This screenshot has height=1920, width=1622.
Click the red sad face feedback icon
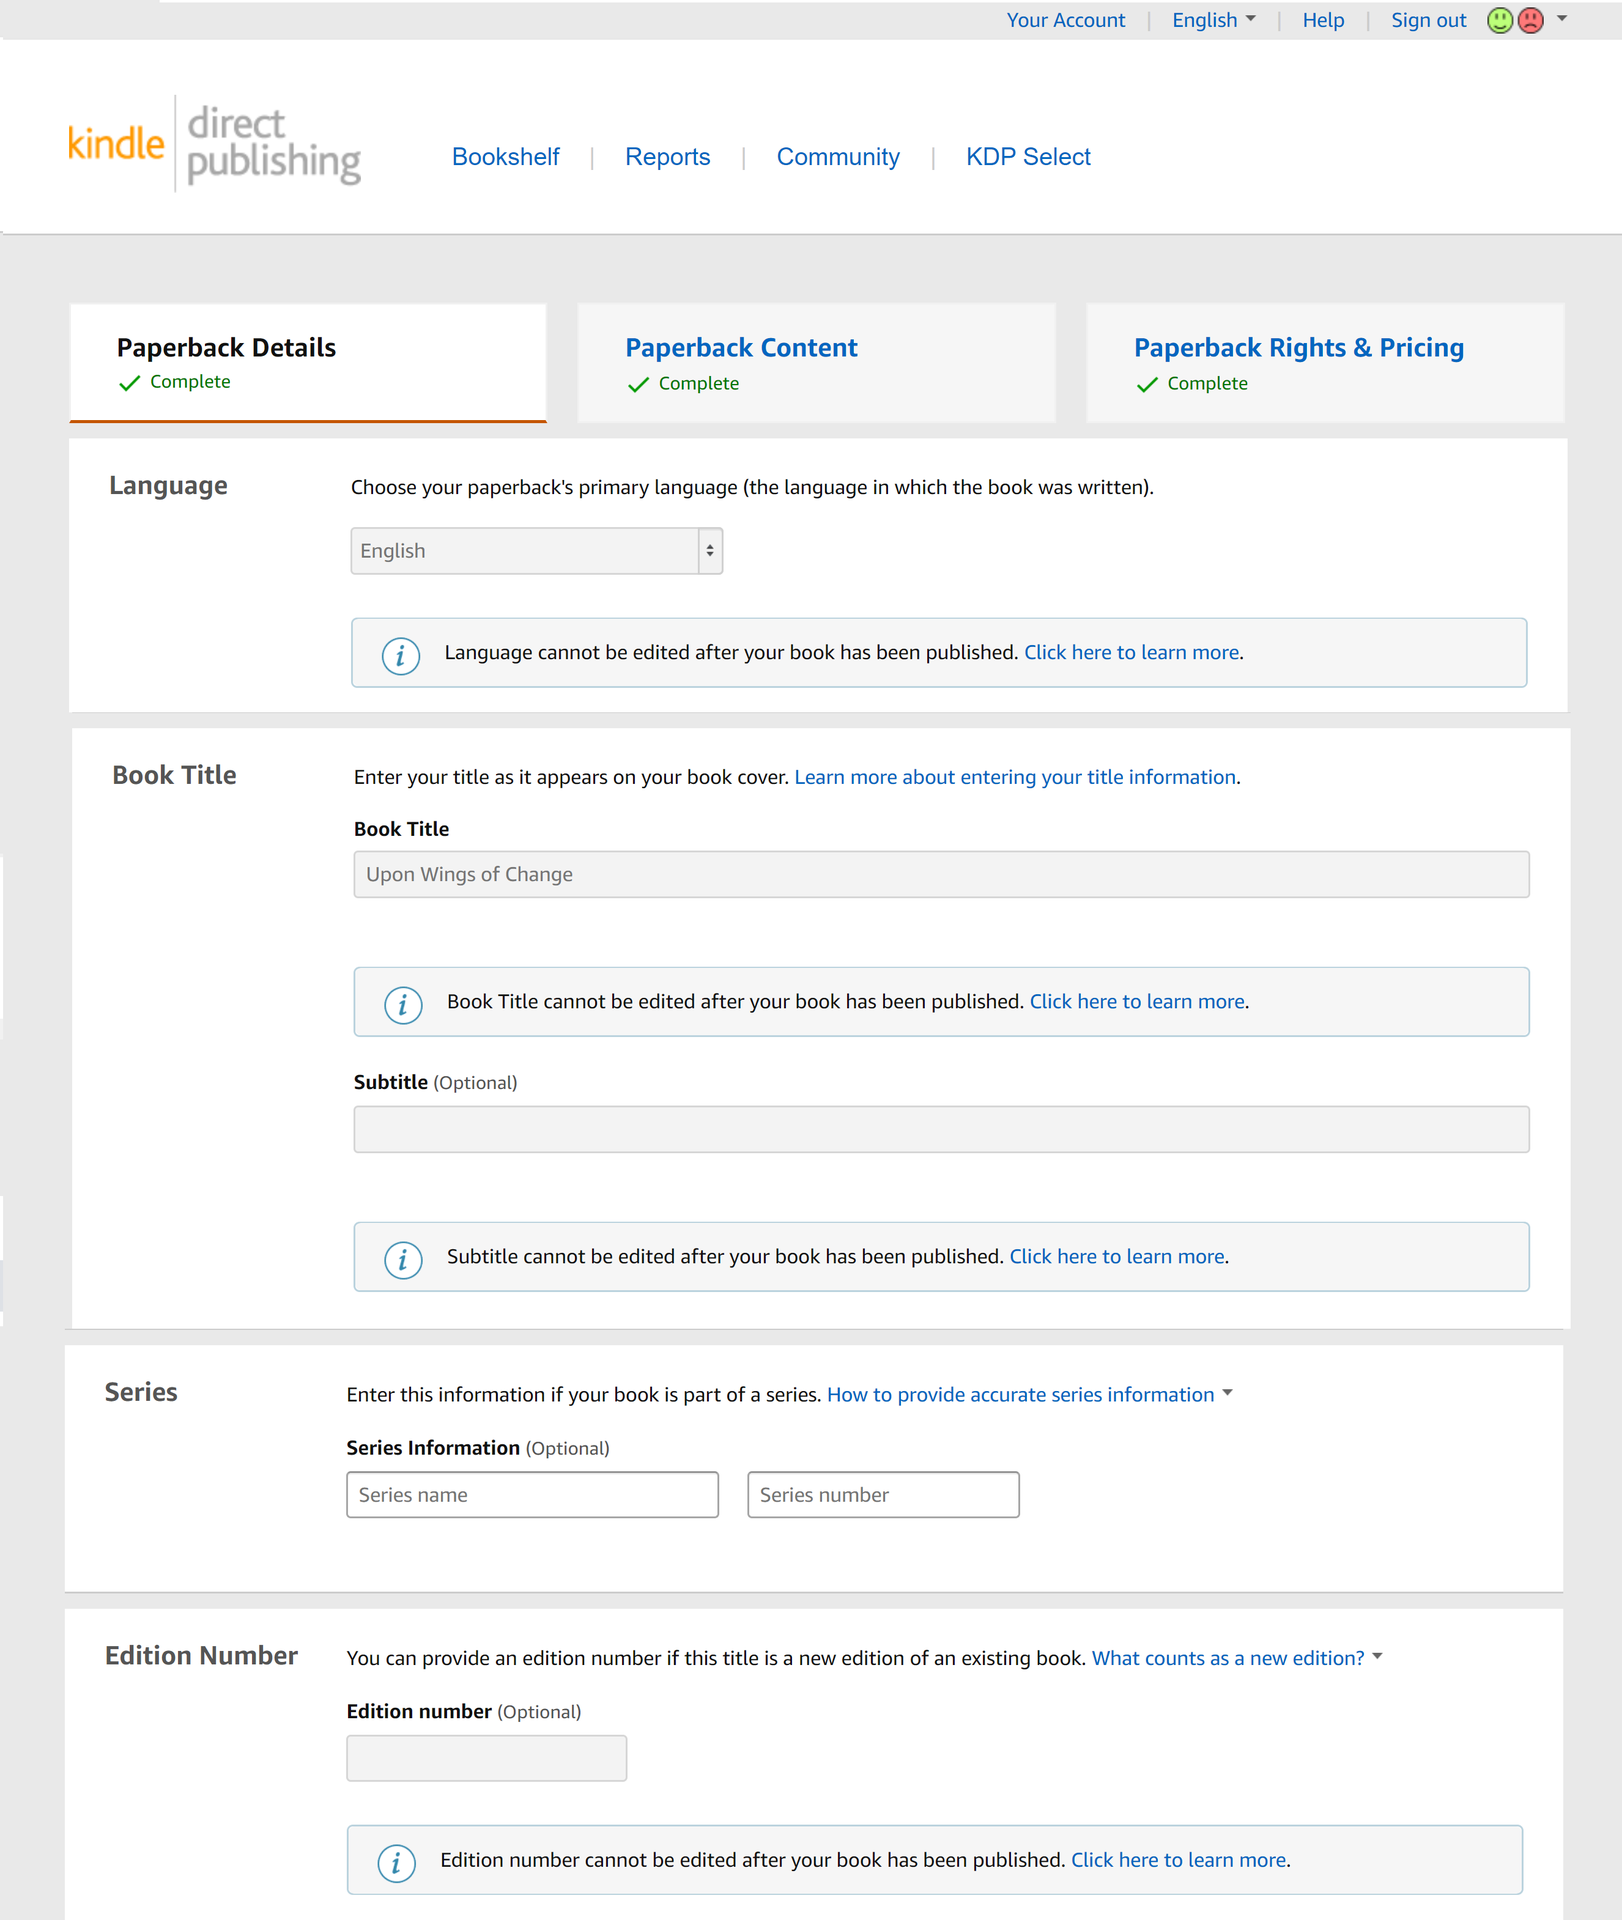coord(1530,20)
